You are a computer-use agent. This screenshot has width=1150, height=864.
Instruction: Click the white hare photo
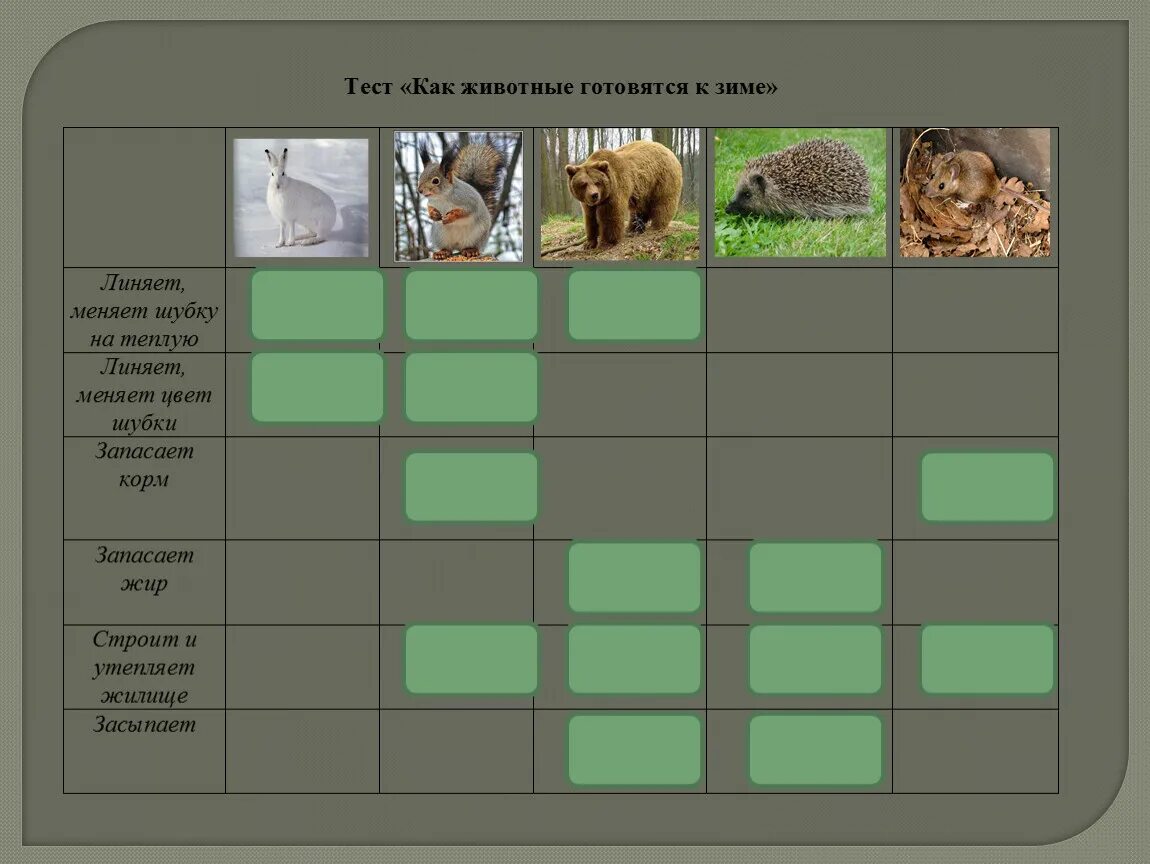click(301, 198)
